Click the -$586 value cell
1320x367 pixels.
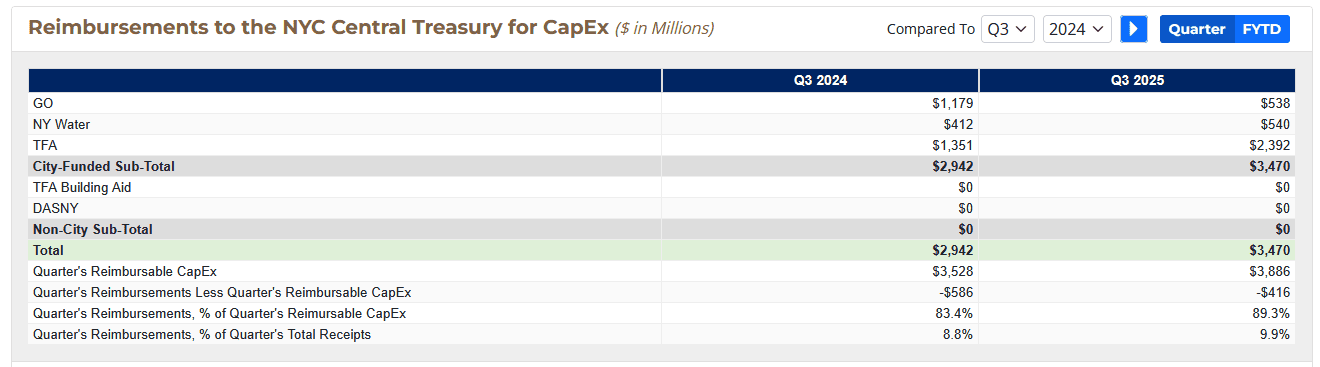click(x=820, y=292)
